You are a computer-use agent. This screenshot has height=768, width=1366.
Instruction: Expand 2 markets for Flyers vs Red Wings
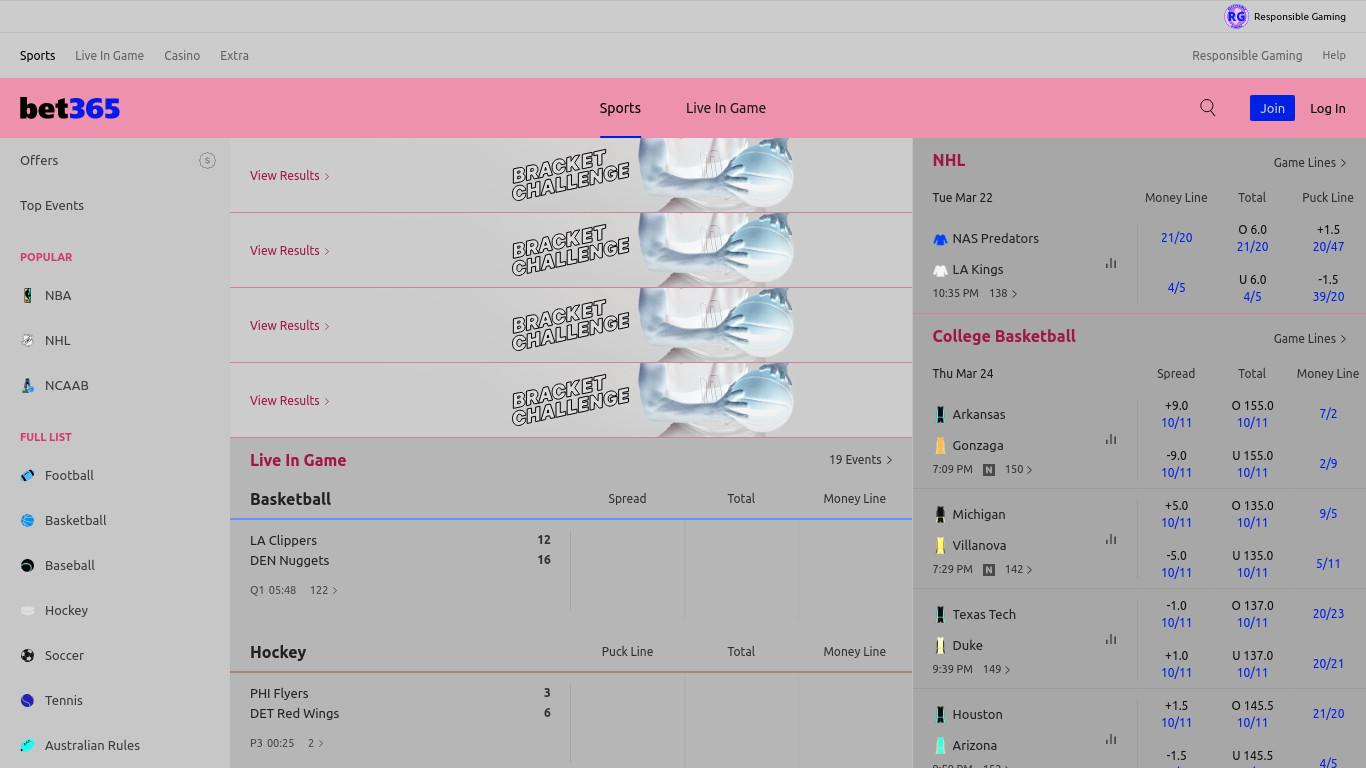click(316, 743)
